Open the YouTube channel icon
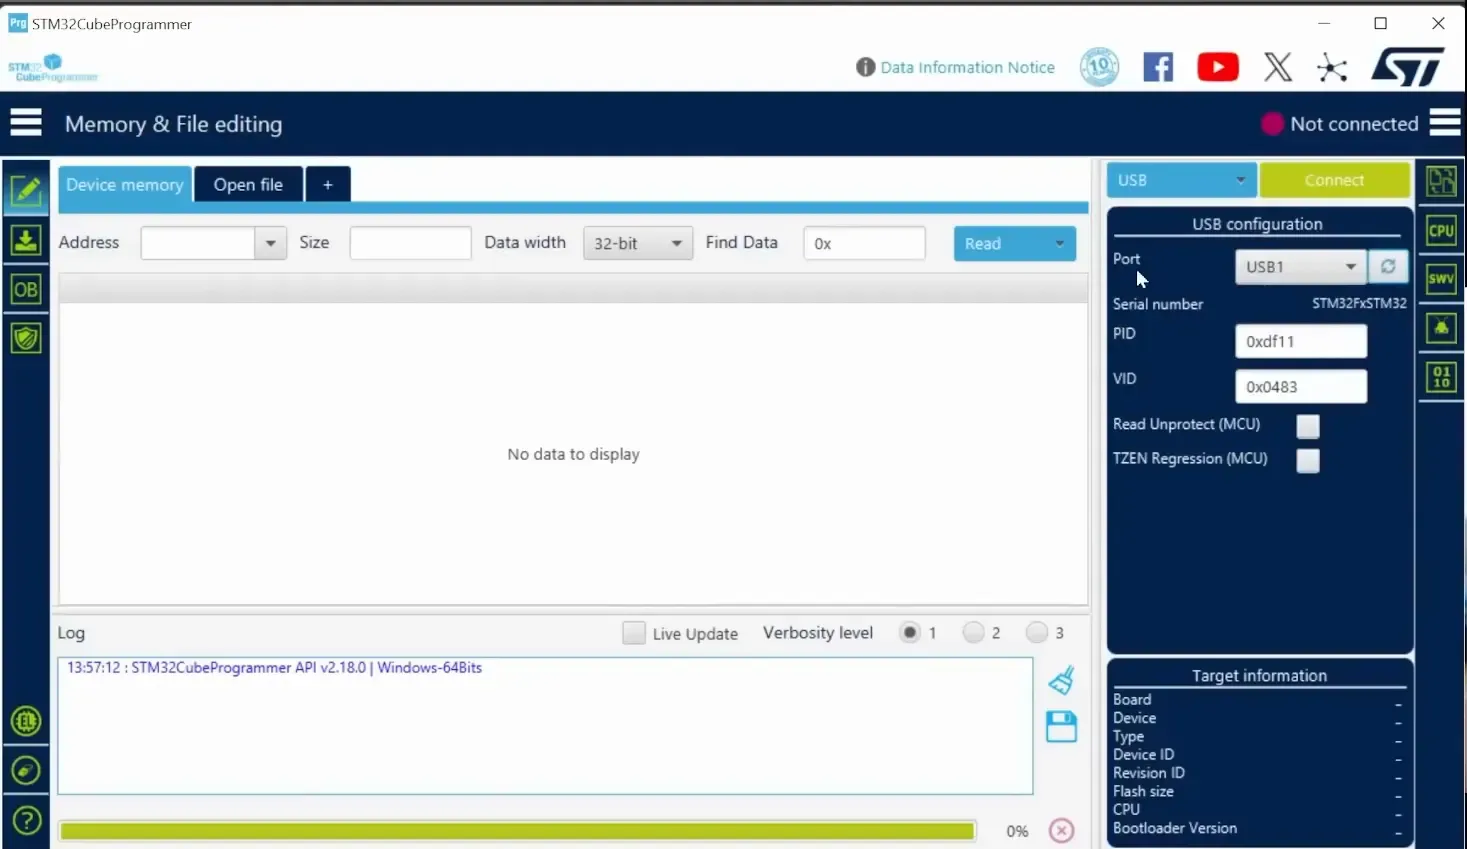The height and width of the screenshot is (849, 1467). click(1218, 67)
